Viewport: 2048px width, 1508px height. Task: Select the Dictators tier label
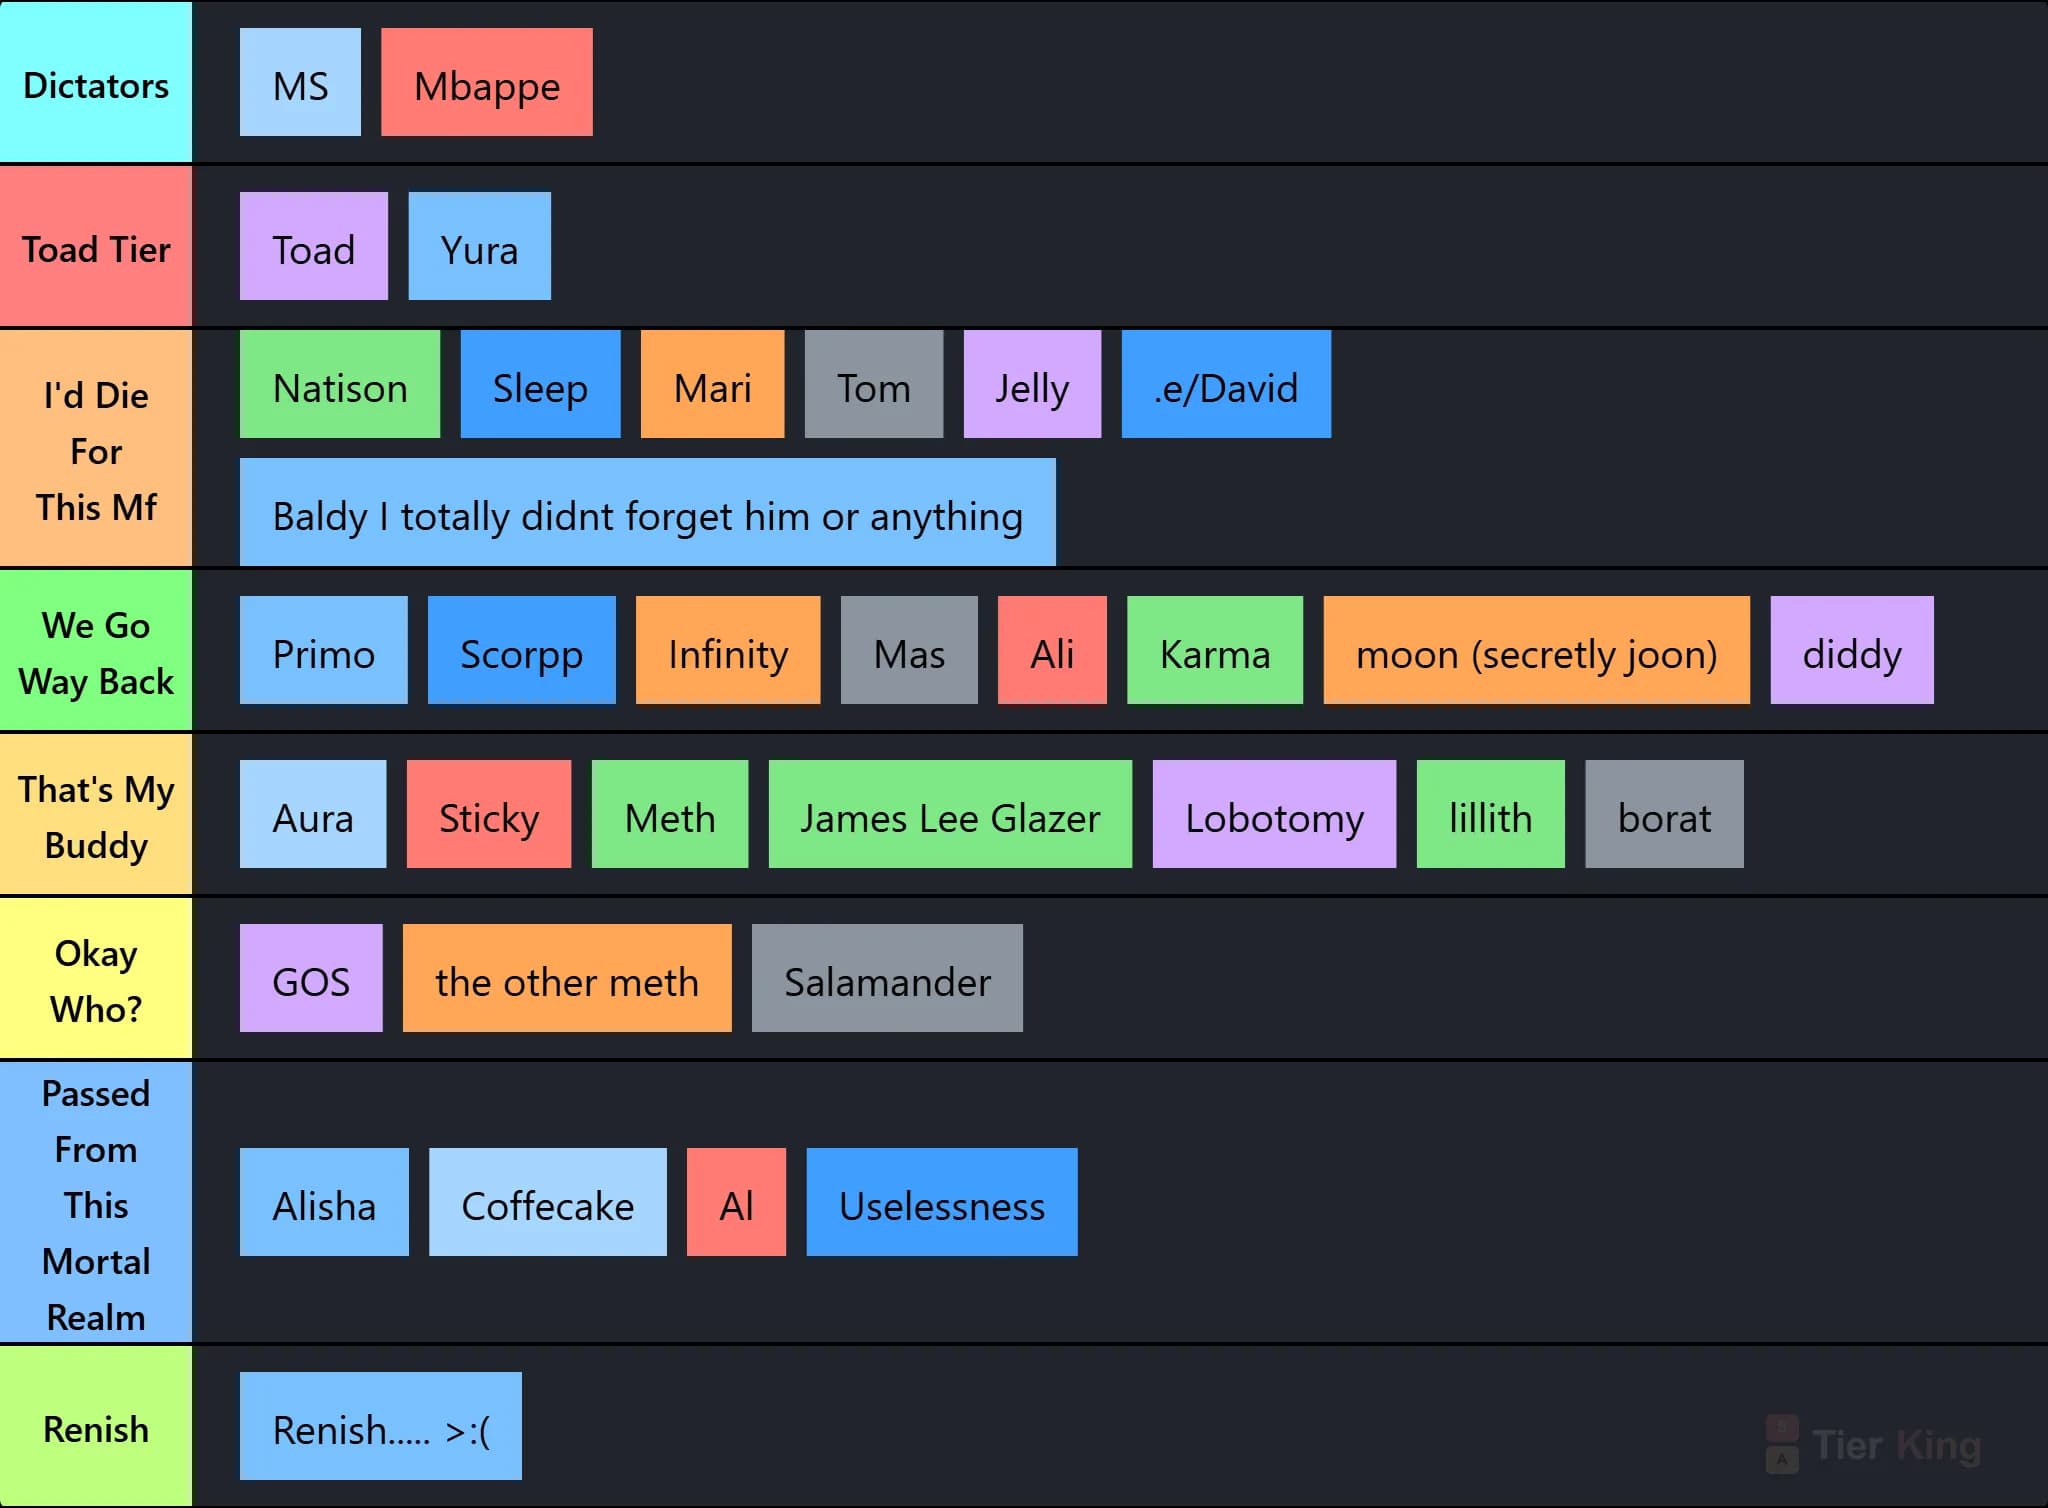96,82
